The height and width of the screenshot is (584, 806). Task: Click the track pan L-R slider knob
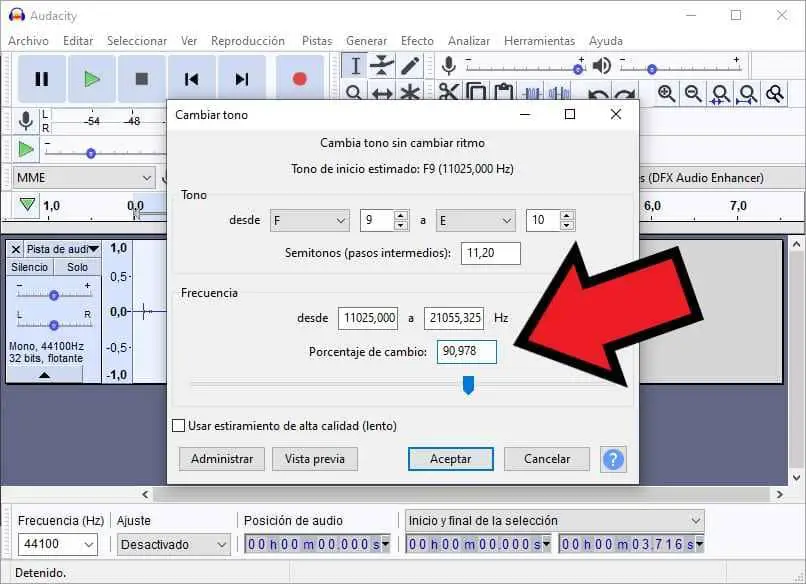53,325
